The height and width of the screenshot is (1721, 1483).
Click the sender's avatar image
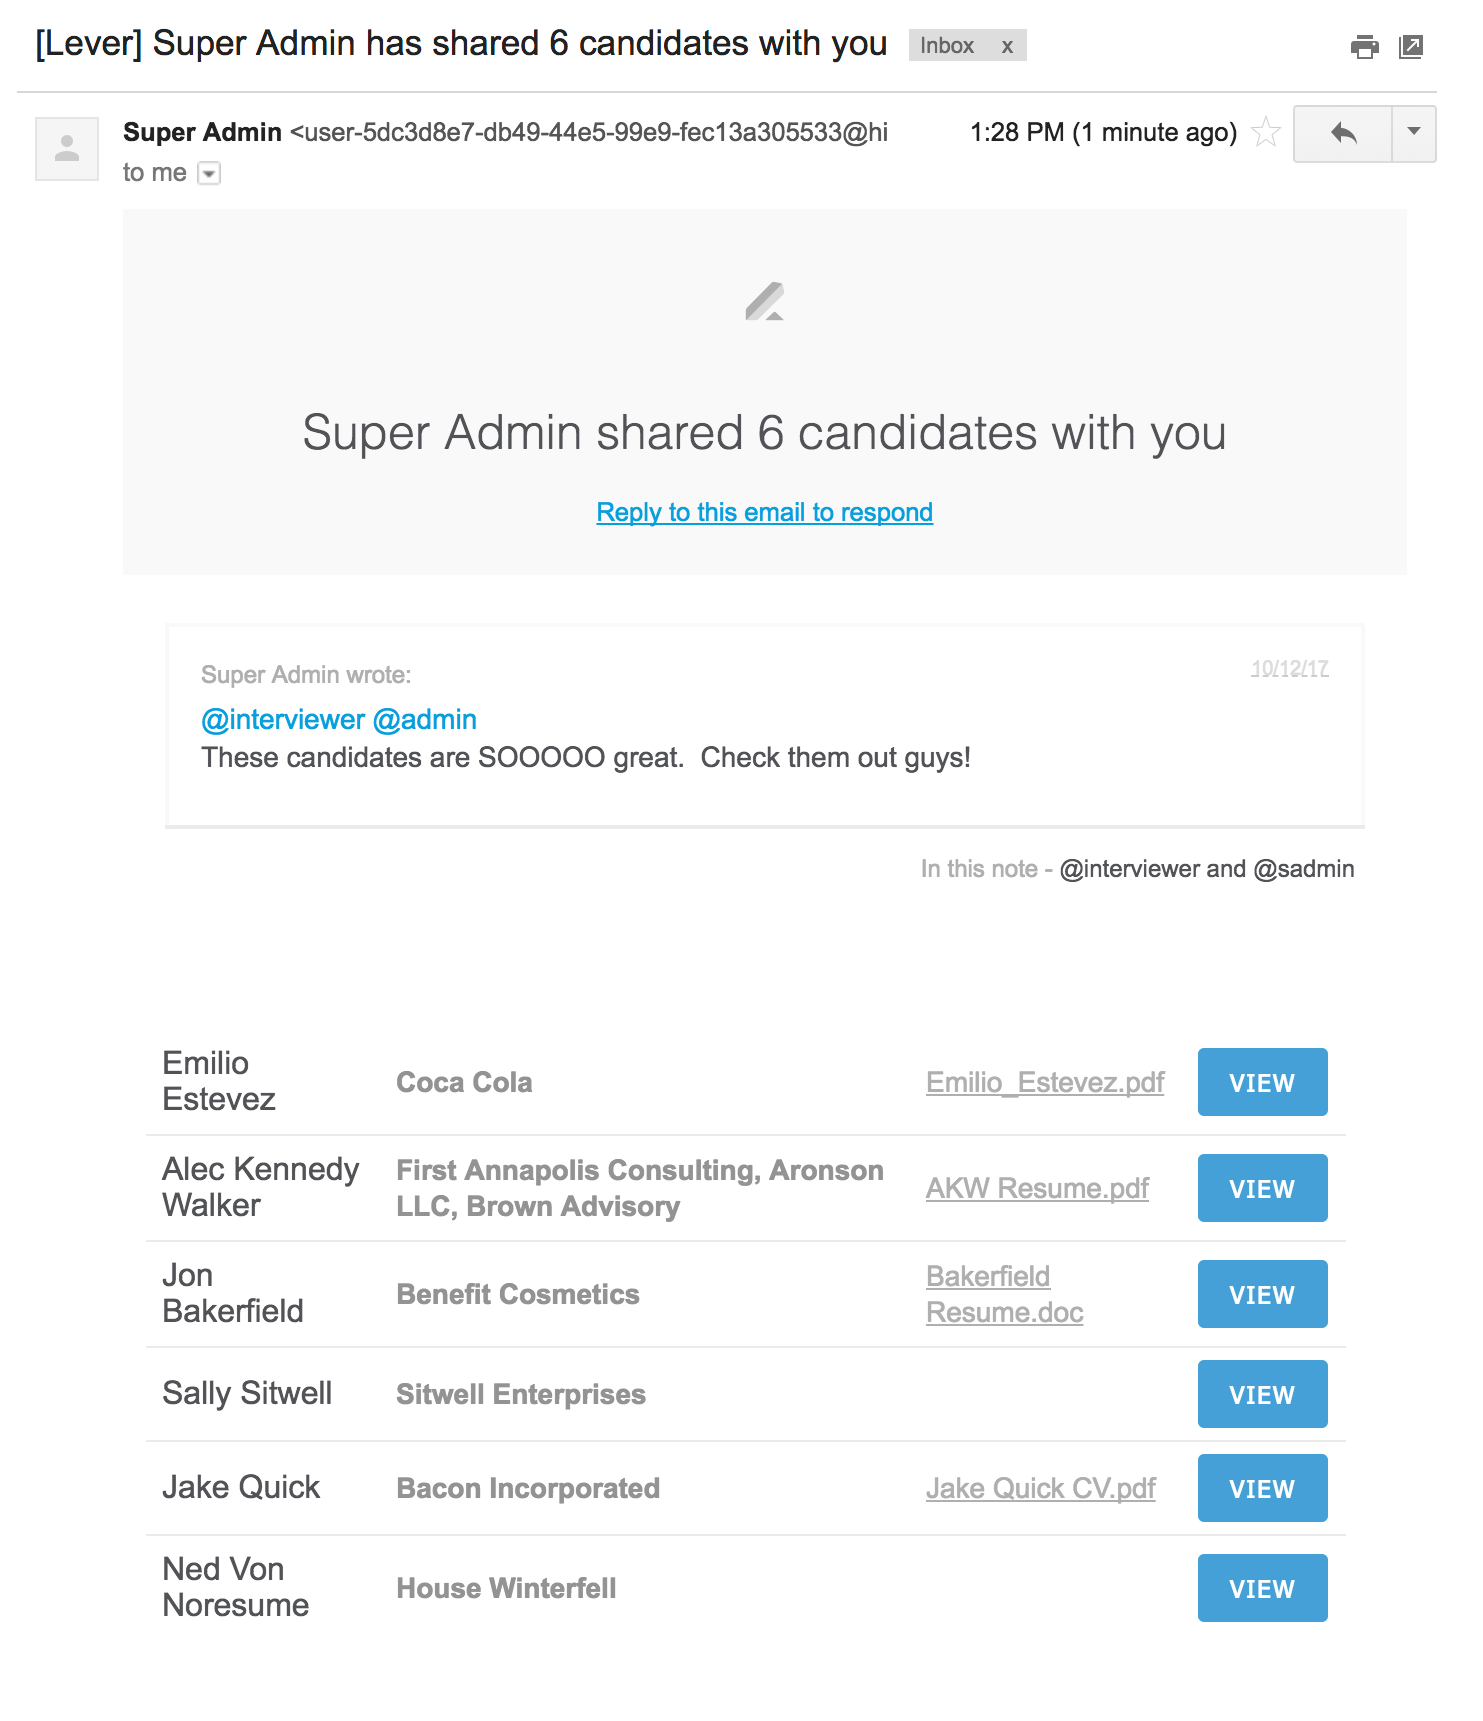click(66, 147)
